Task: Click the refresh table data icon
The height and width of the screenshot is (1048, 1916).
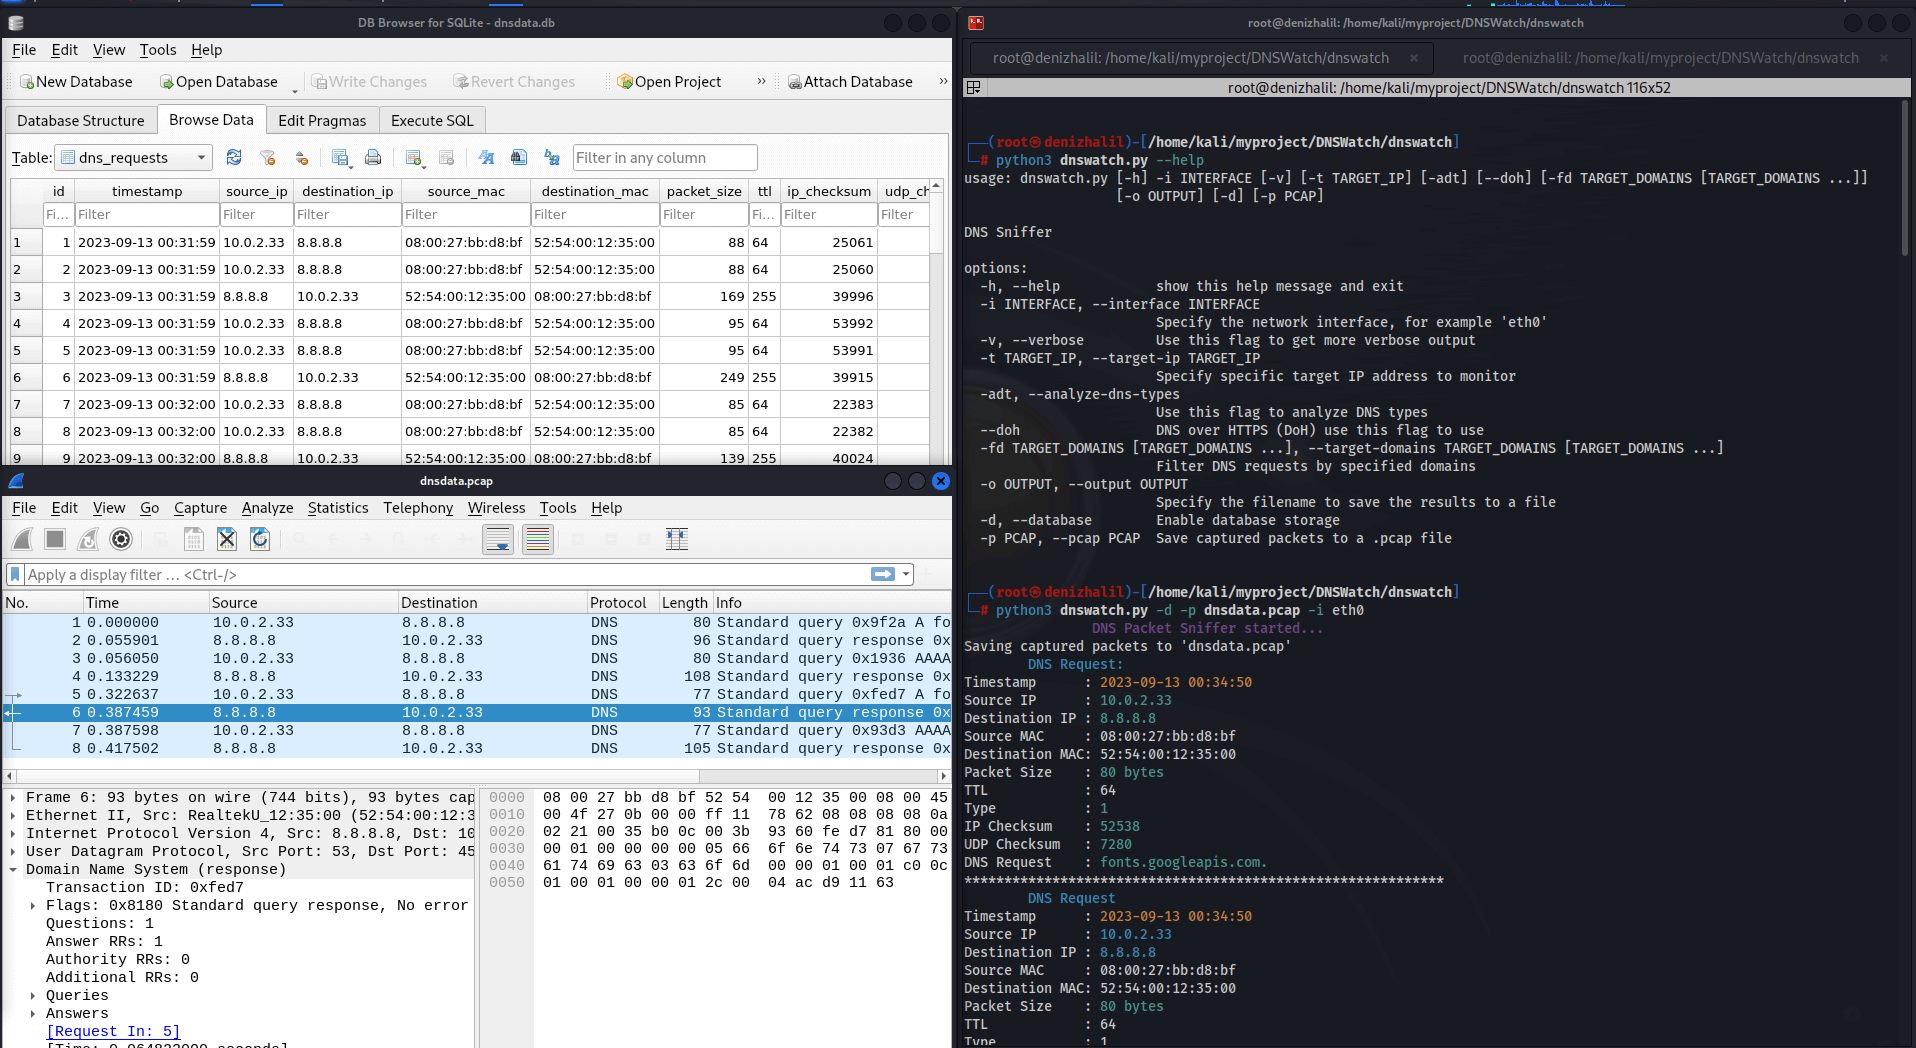Action: coord(234,157)
